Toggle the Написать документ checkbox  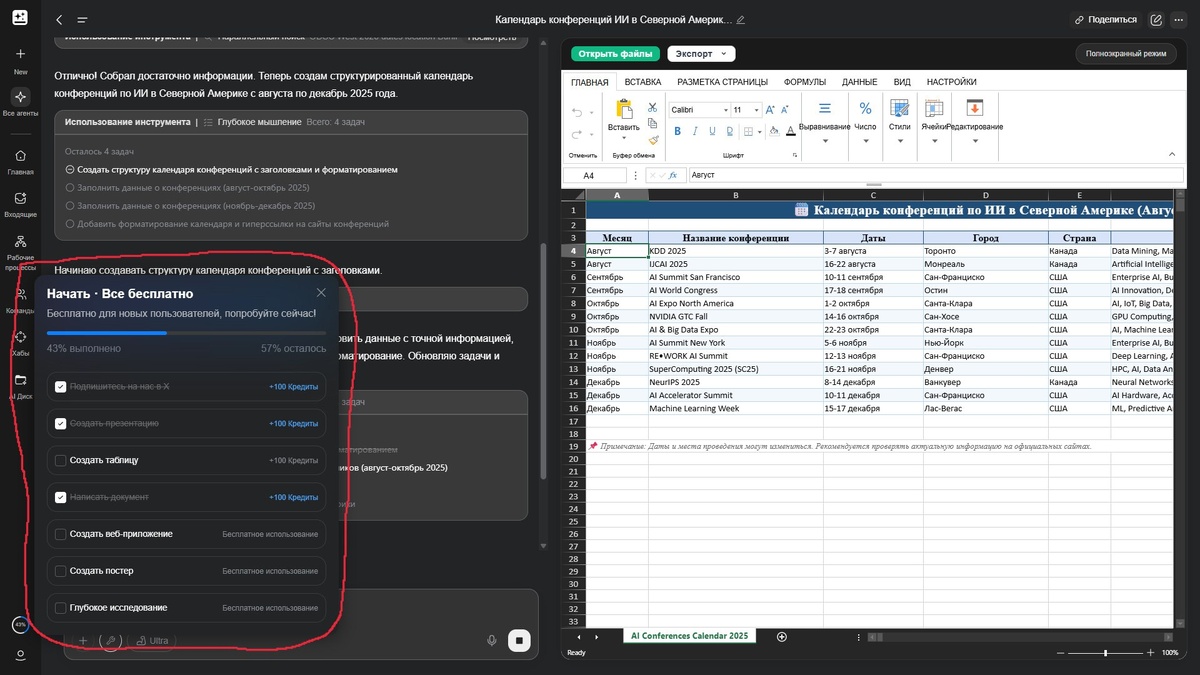tap(61, 497)
